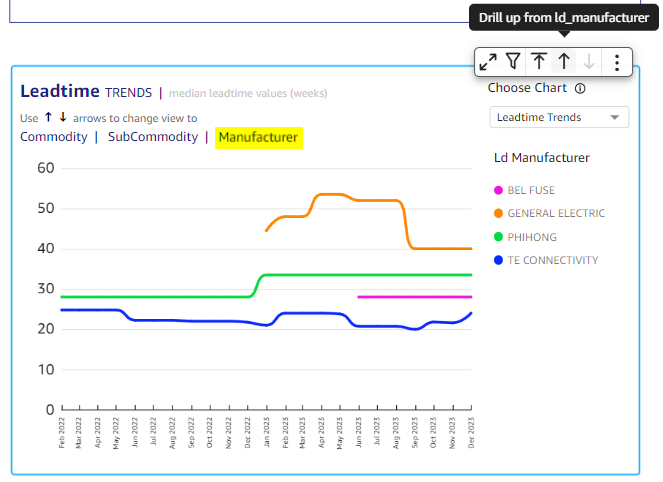Open the Leadtime Trends chart dropdown
663x482 pixels.
tap(558, 117)
